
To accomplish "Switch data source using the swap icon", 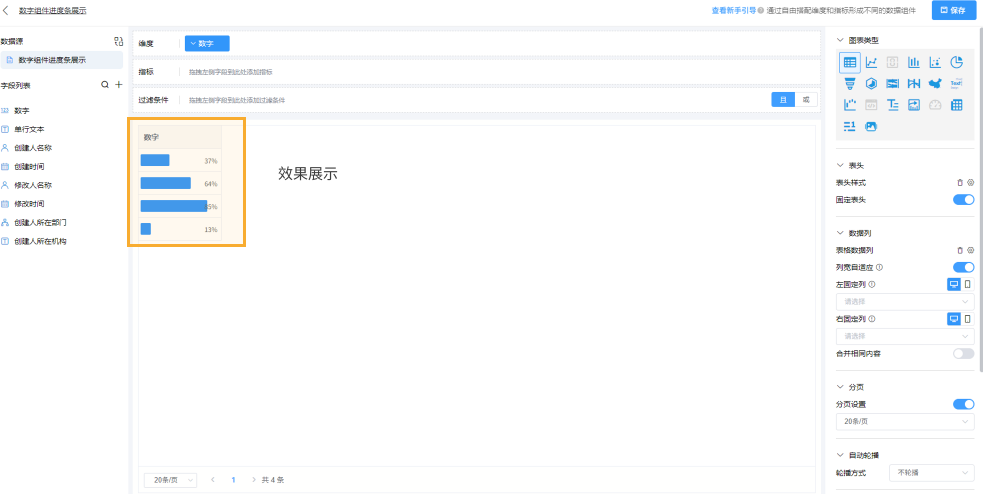I will [x=118, y=42].
